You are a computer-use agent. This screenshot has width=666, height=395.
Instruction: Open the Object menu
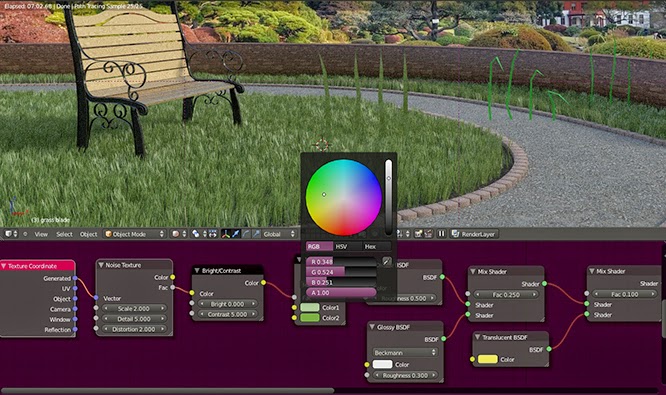click(88, 234)
